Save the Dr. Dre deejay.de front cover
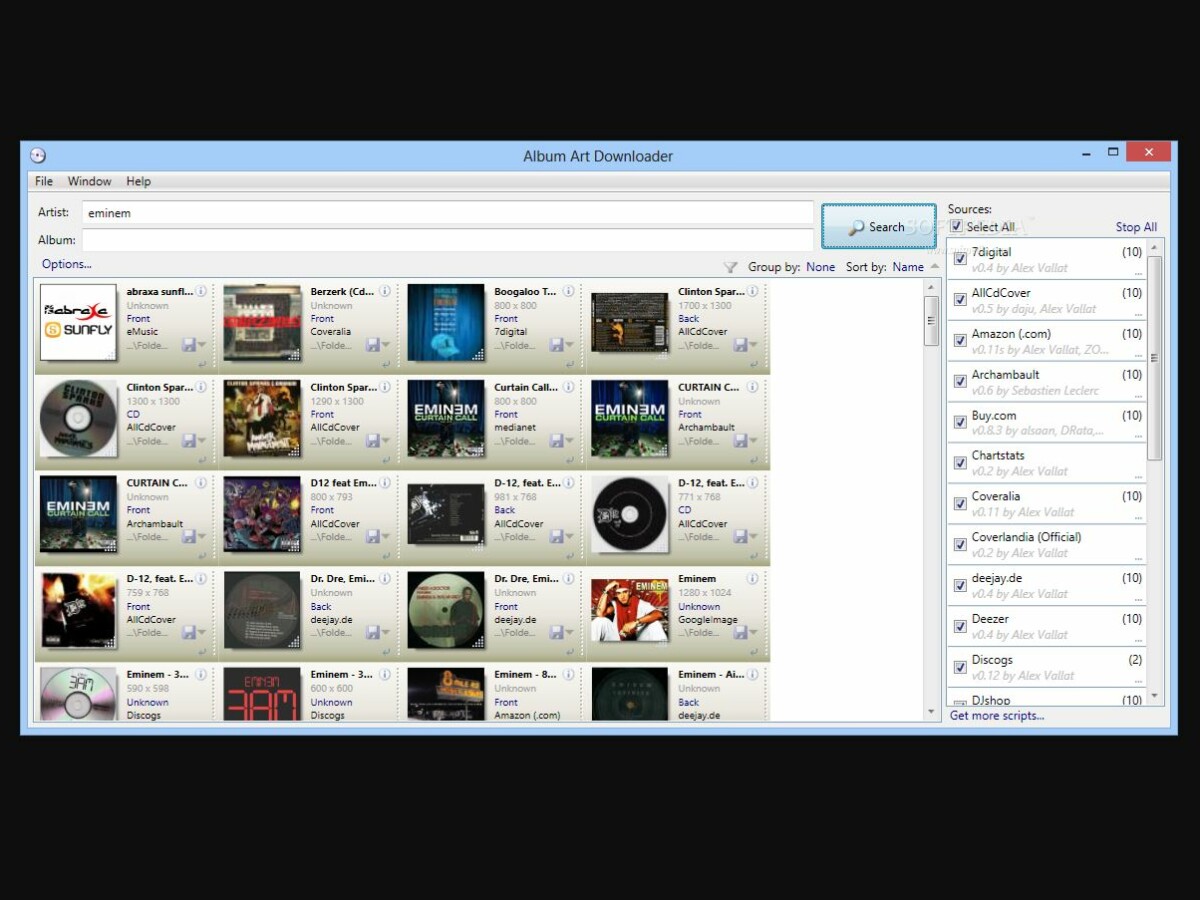The height and width of the screenshot is (900, 1200). click(x=556, y=633)
